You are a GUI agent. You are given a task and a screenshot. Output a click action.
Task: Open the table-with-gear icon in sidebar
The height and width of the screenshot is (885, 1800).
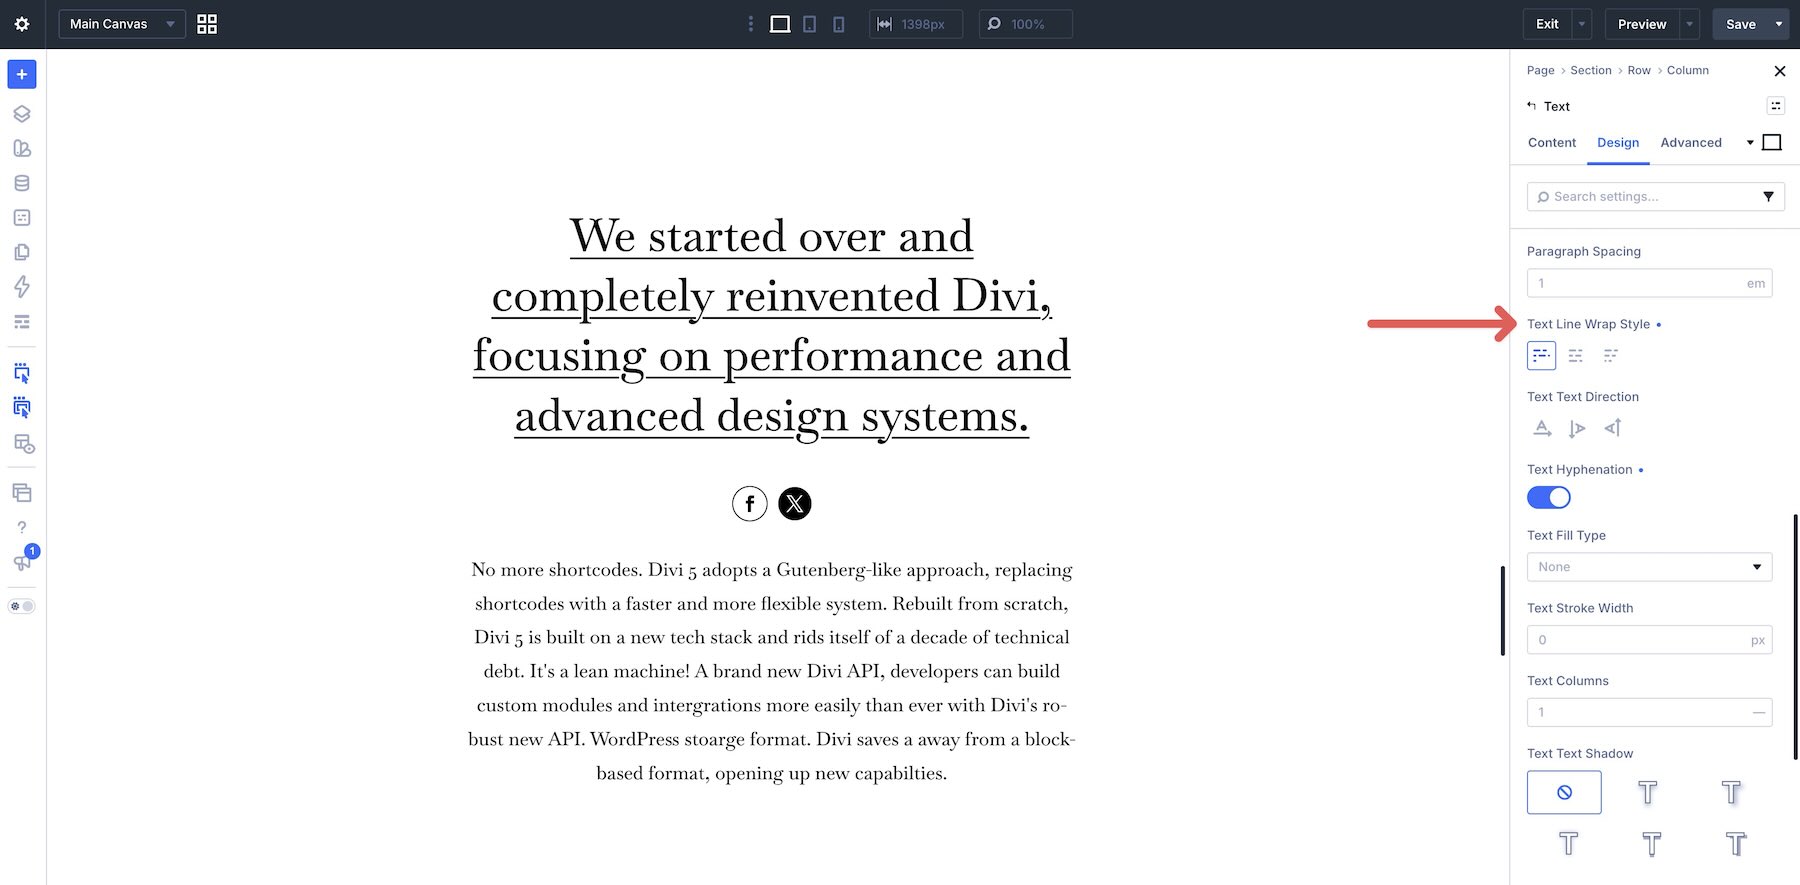click(x=23, y=443)
